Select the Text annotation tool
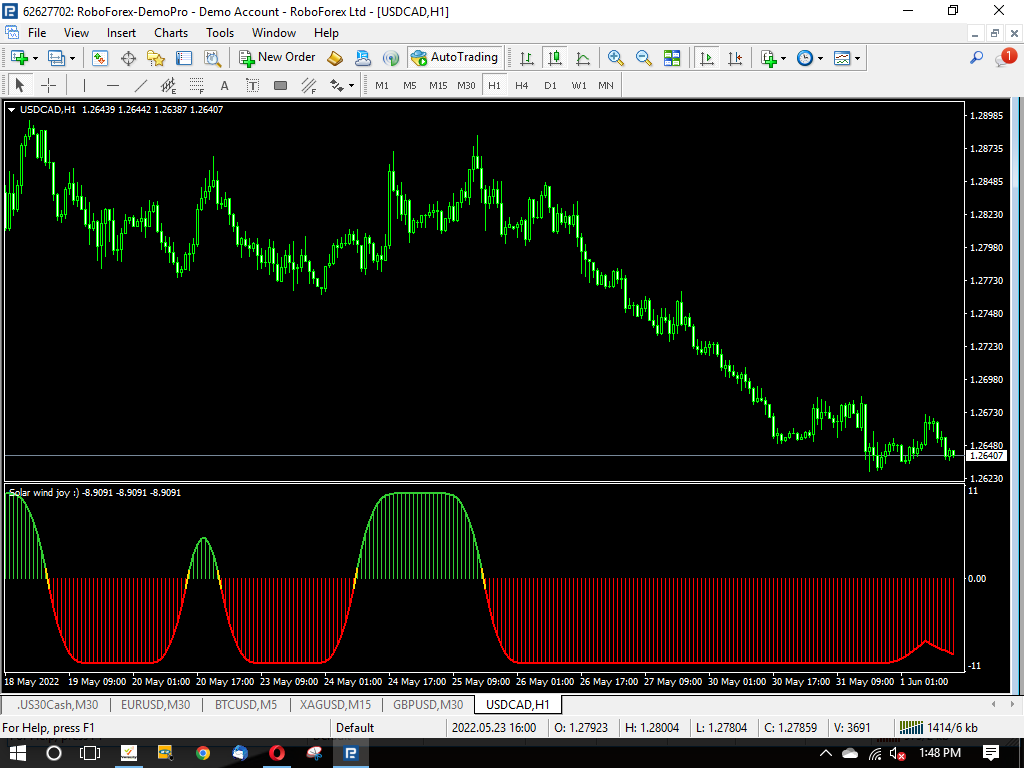This screenshot has height=768, width=1024. 223,85
